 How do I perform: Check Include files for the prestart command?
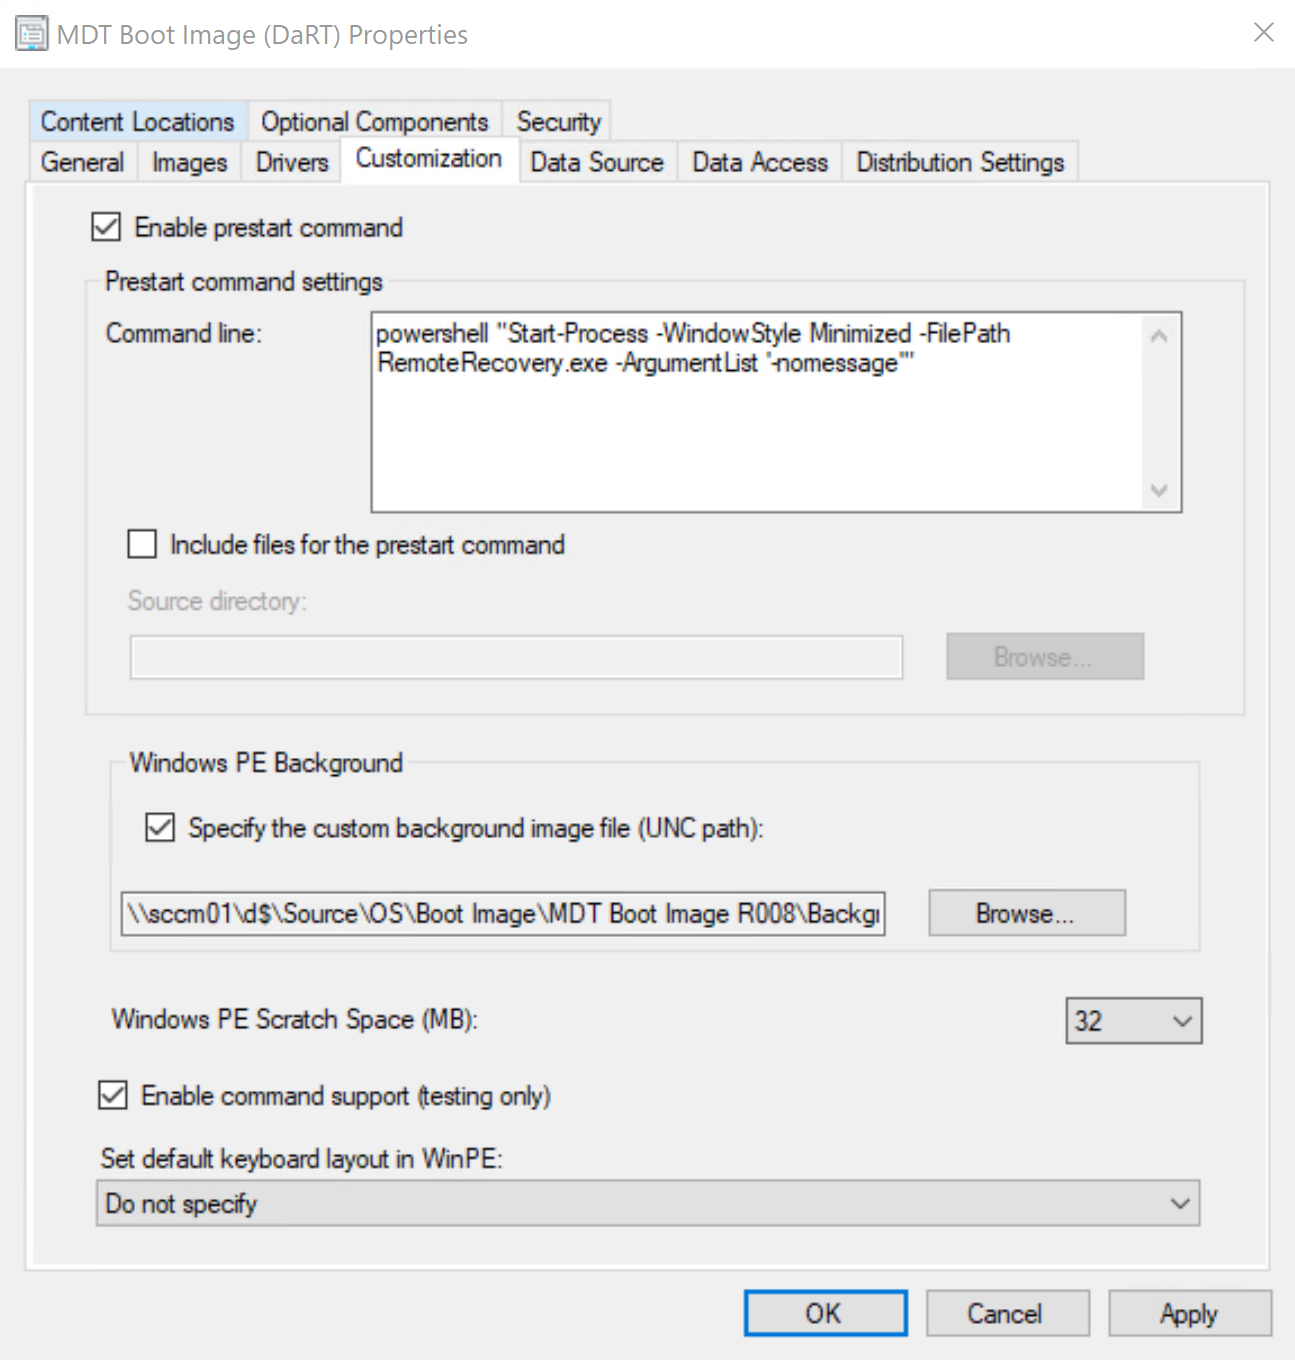141,544
